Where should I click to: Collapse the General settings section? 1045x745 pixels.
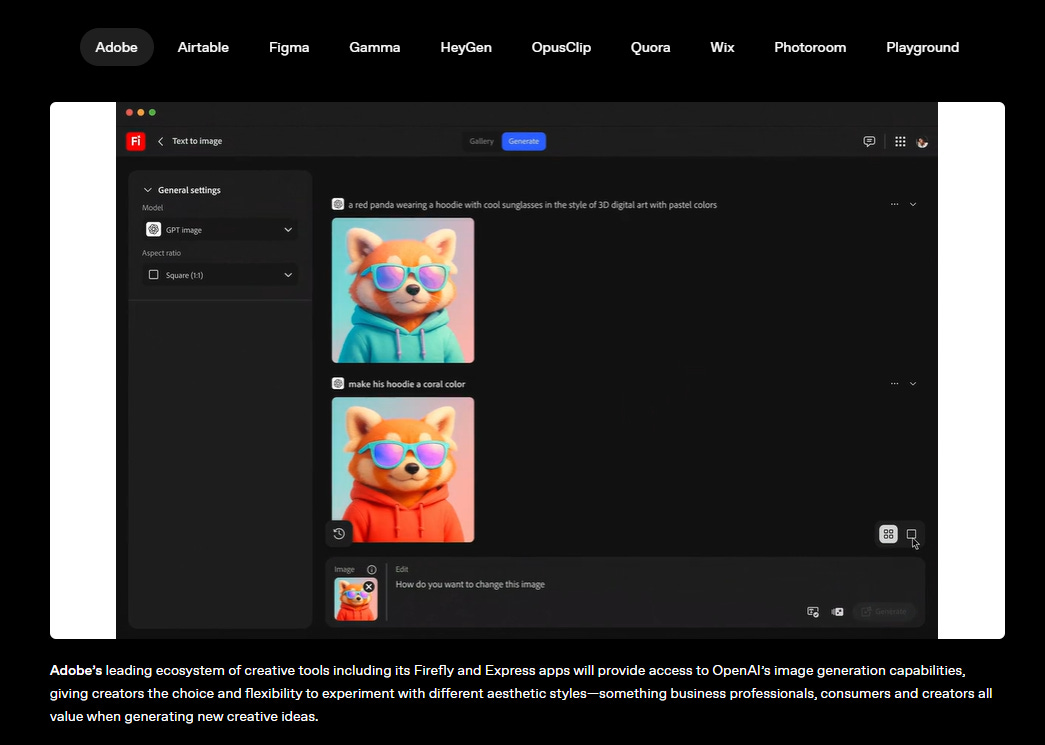148,190
